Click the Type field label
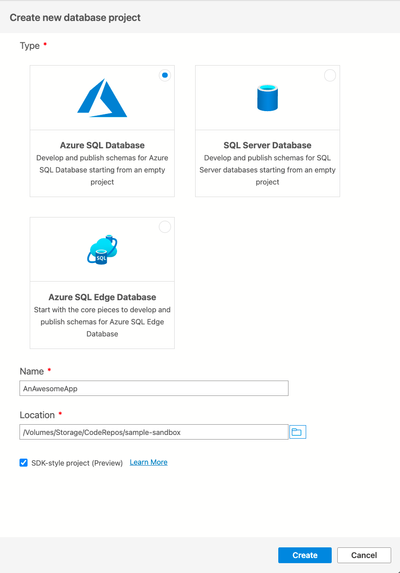The height and width of the screenshot is (573, 400). coord(30,46)
